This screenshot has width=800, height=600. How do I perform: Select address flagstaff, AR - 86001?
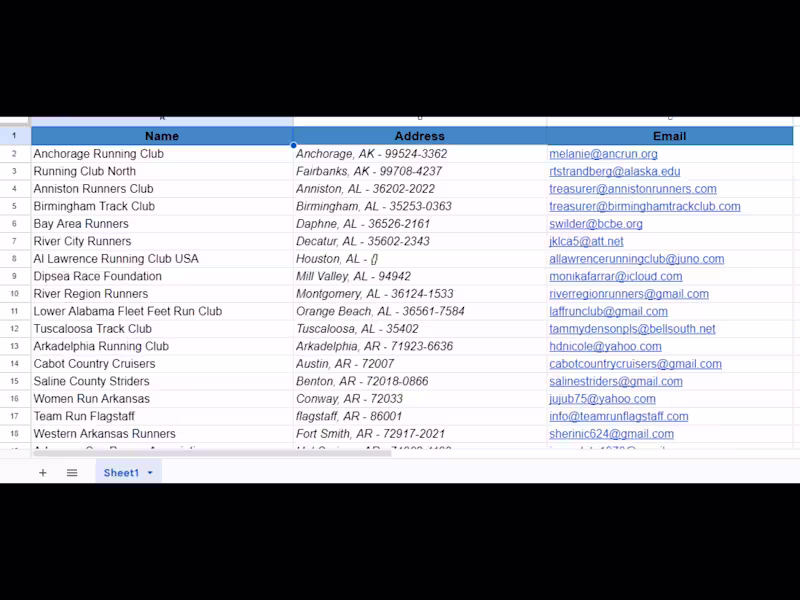(419, 416)
